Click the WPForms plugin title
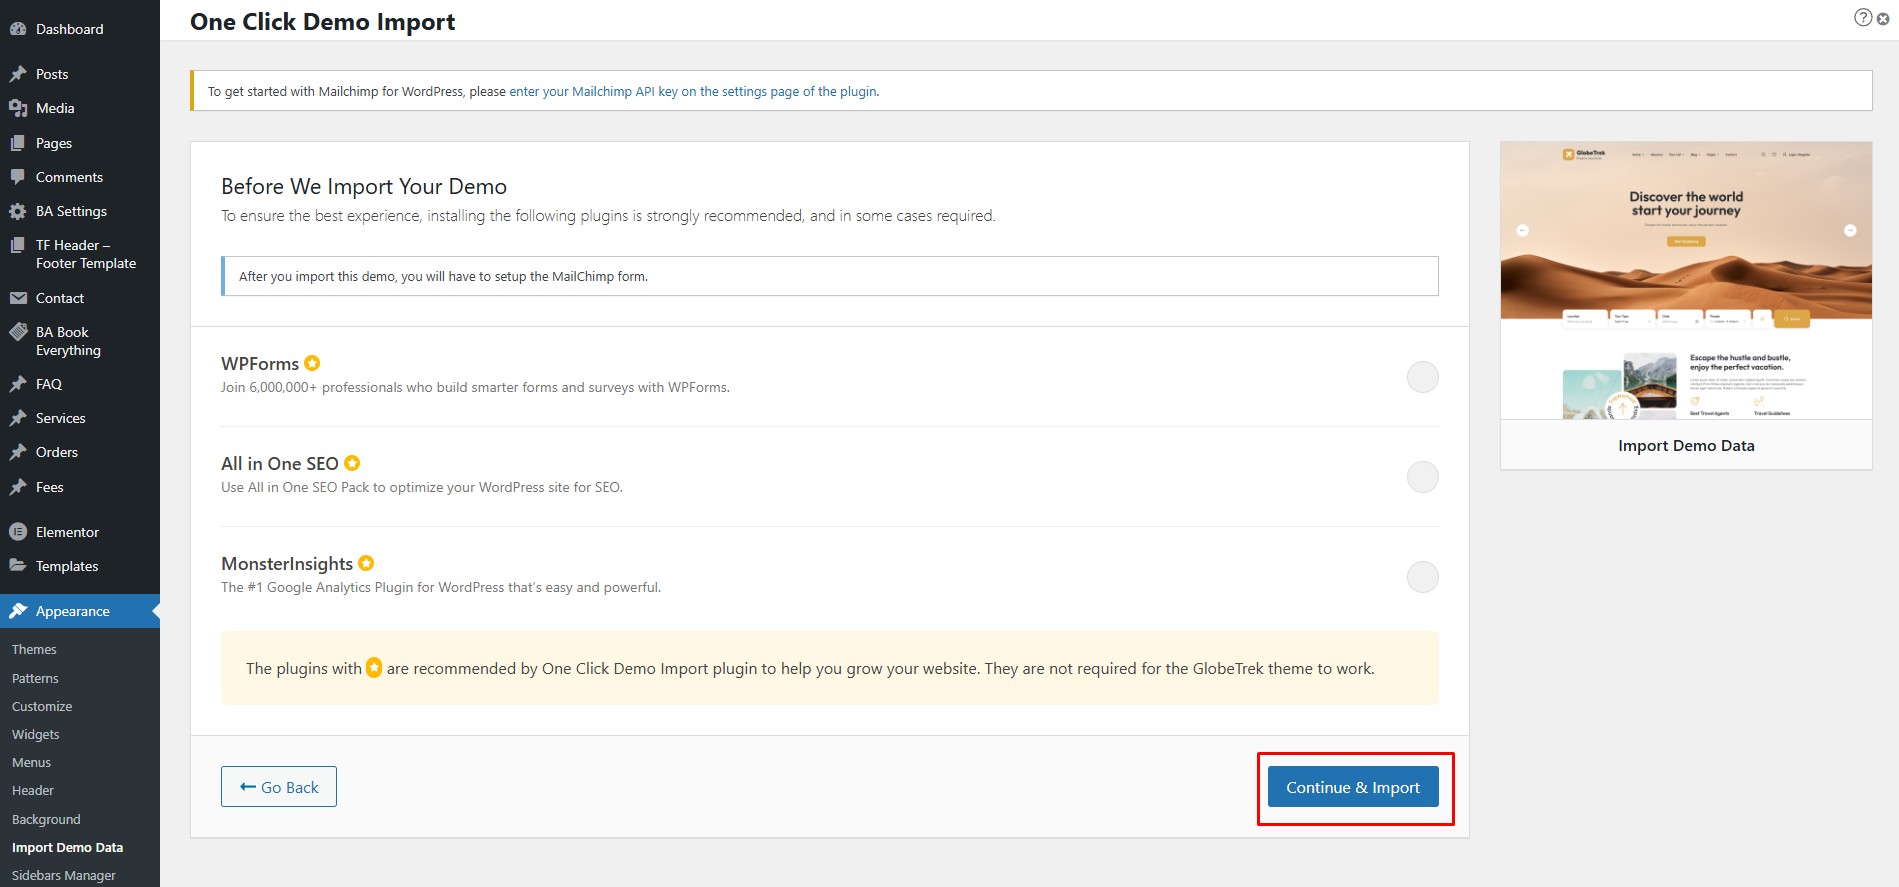 pos(260,364)
